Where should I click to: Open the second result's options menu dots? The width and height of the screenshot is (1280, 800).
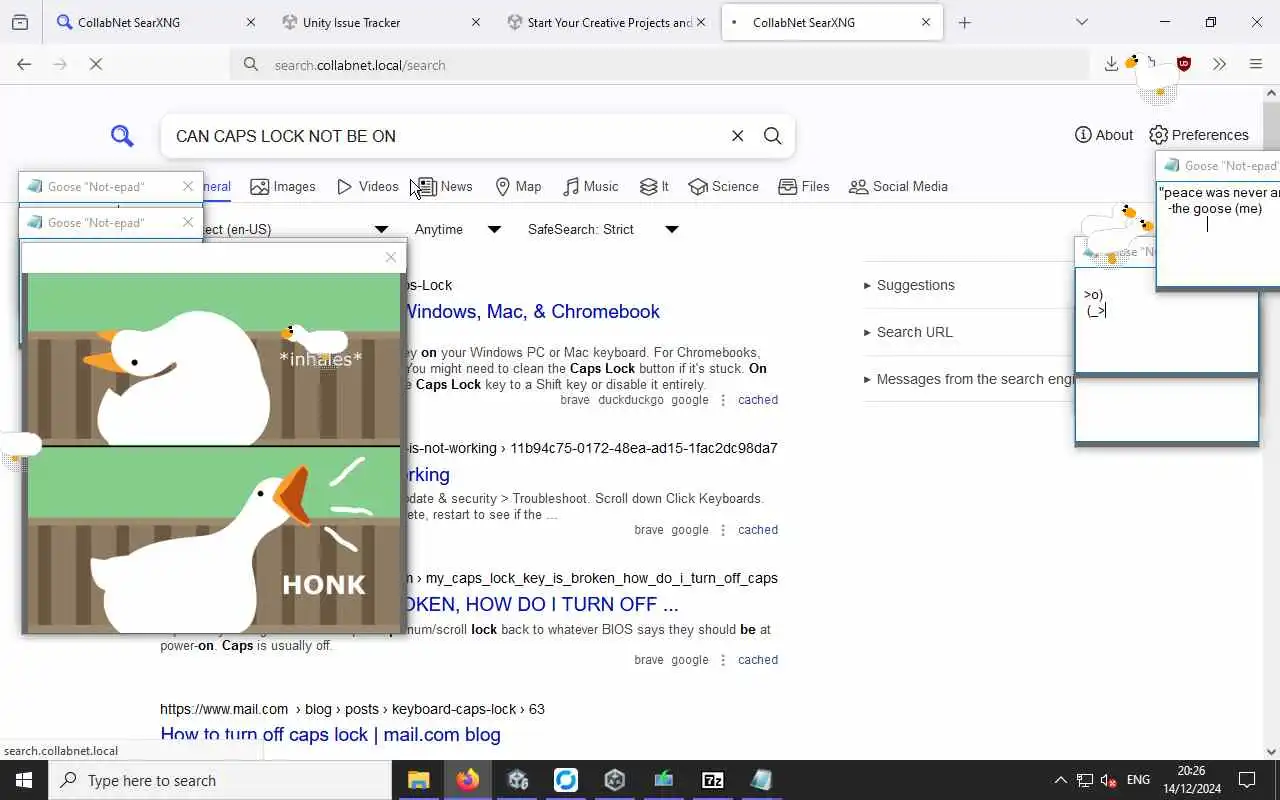[x=723, y=530]
